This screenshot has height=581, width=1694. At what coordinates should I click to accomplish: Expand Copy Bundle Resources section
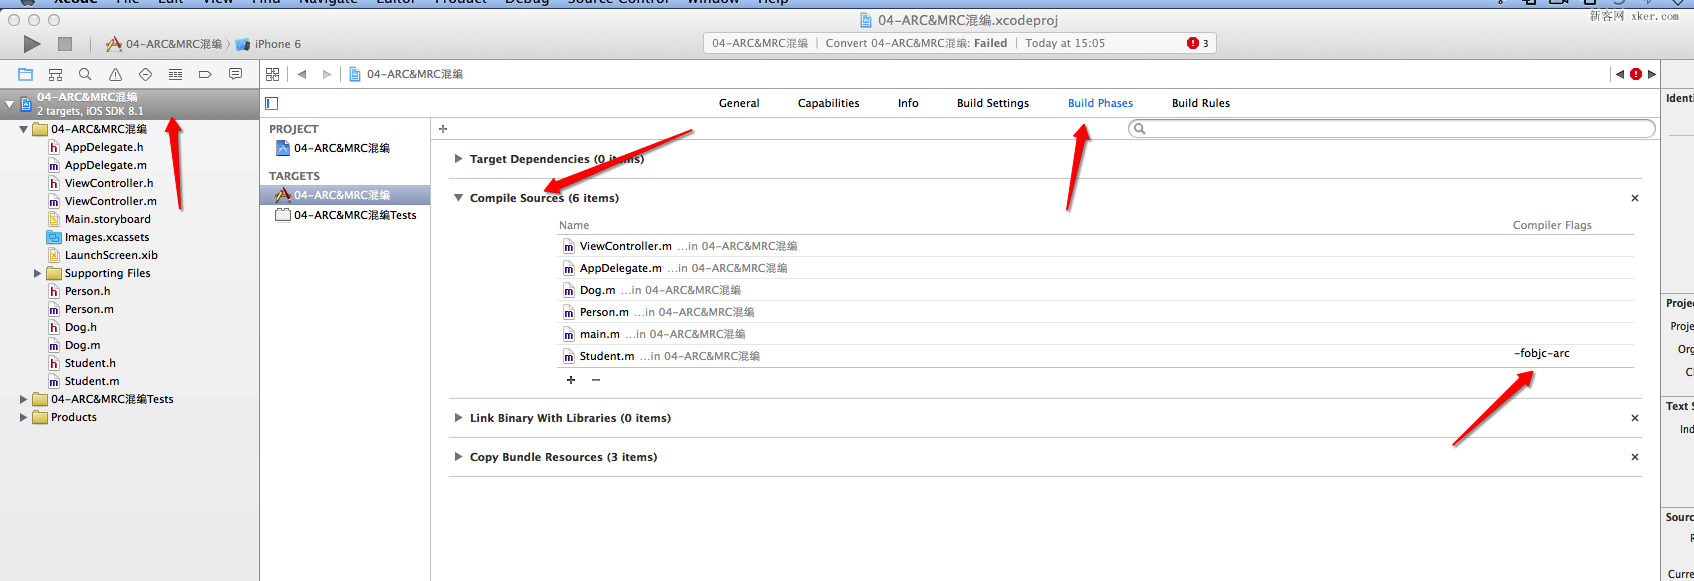458,457
